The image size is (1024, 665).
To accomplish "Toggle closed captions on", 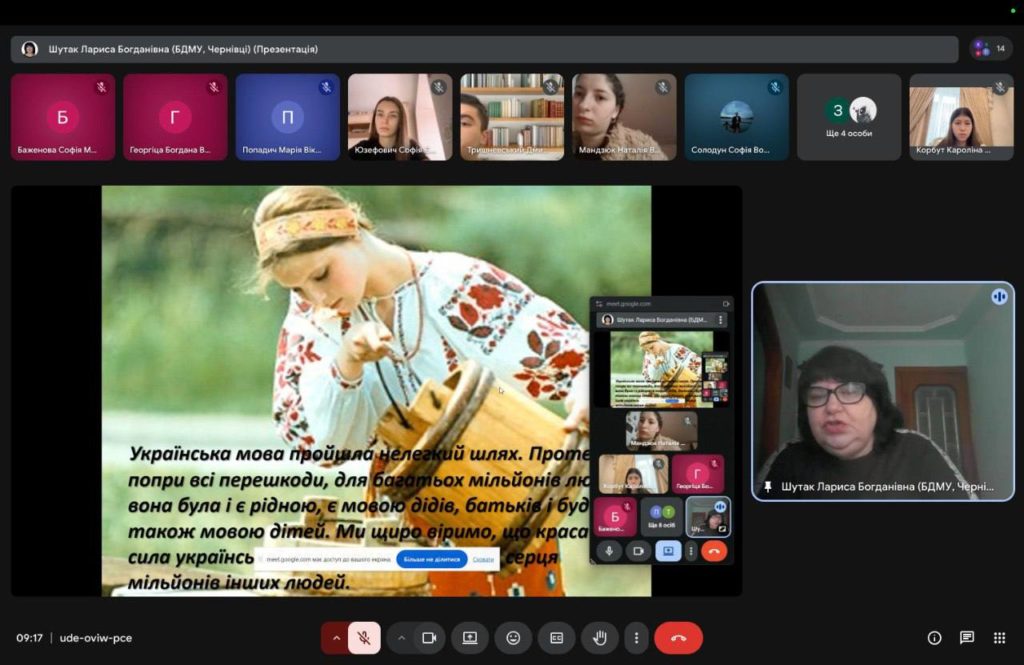I will pos(556,638).
